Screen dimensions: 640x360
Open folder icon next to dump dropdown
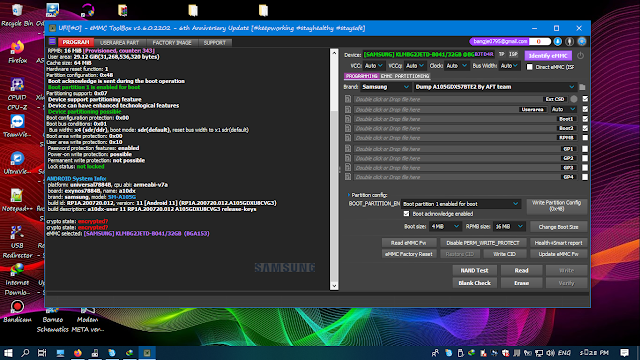[x=582, y=87]
